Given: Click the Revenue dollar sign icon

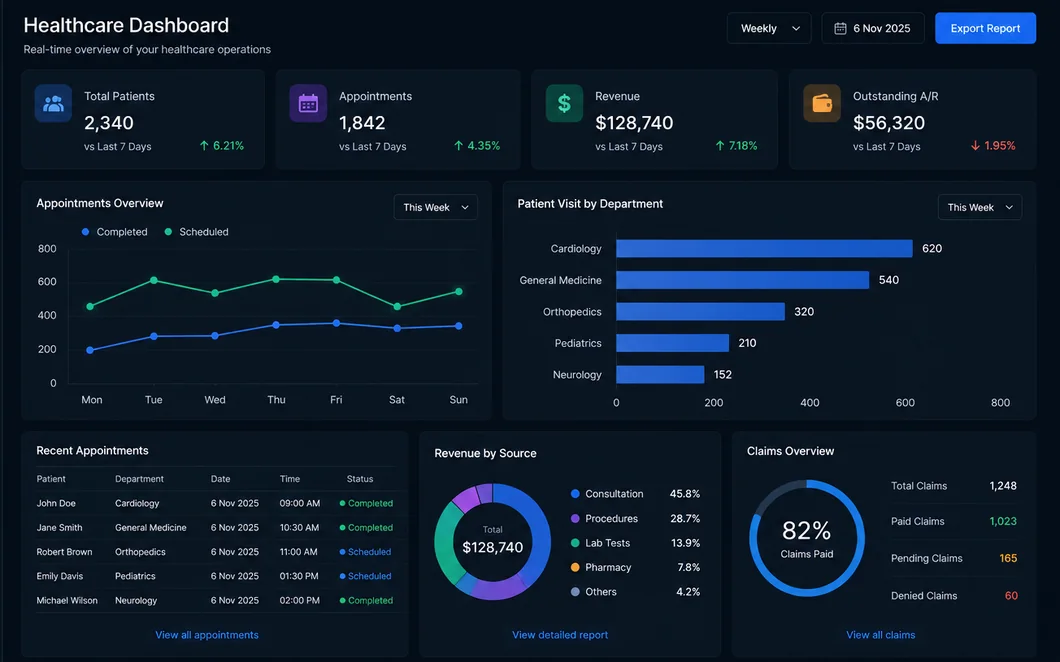Looking at the screenshot, I should coord(564,103).
